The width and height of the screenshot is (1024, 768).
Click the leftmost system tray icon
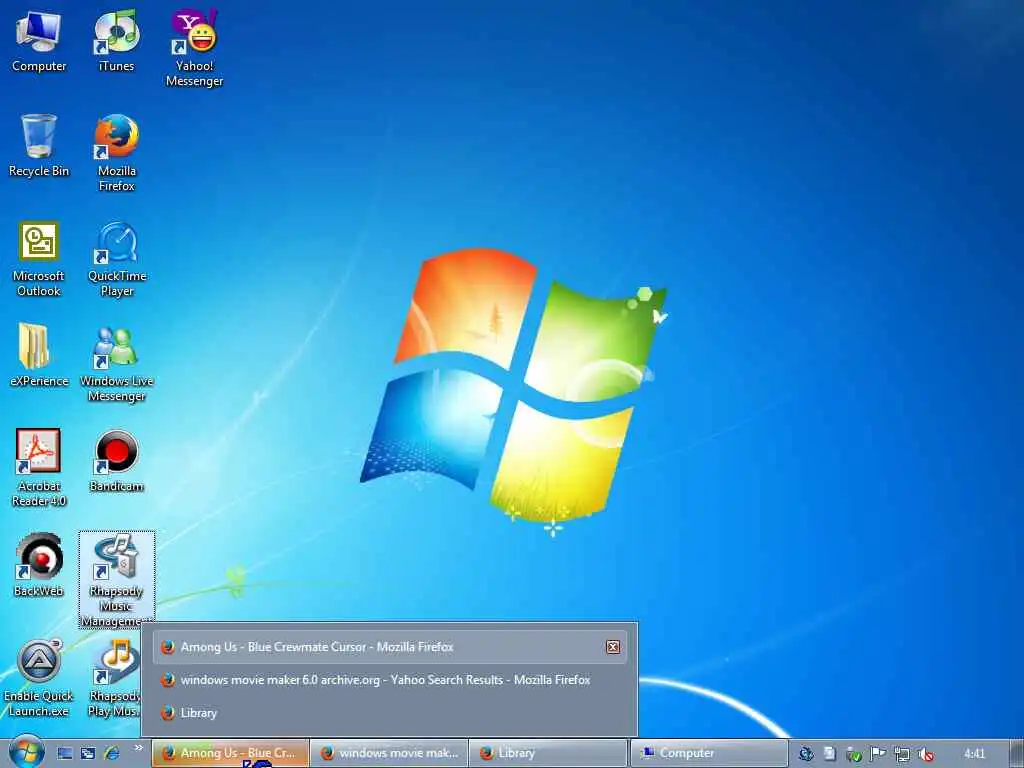coord(807,754)
